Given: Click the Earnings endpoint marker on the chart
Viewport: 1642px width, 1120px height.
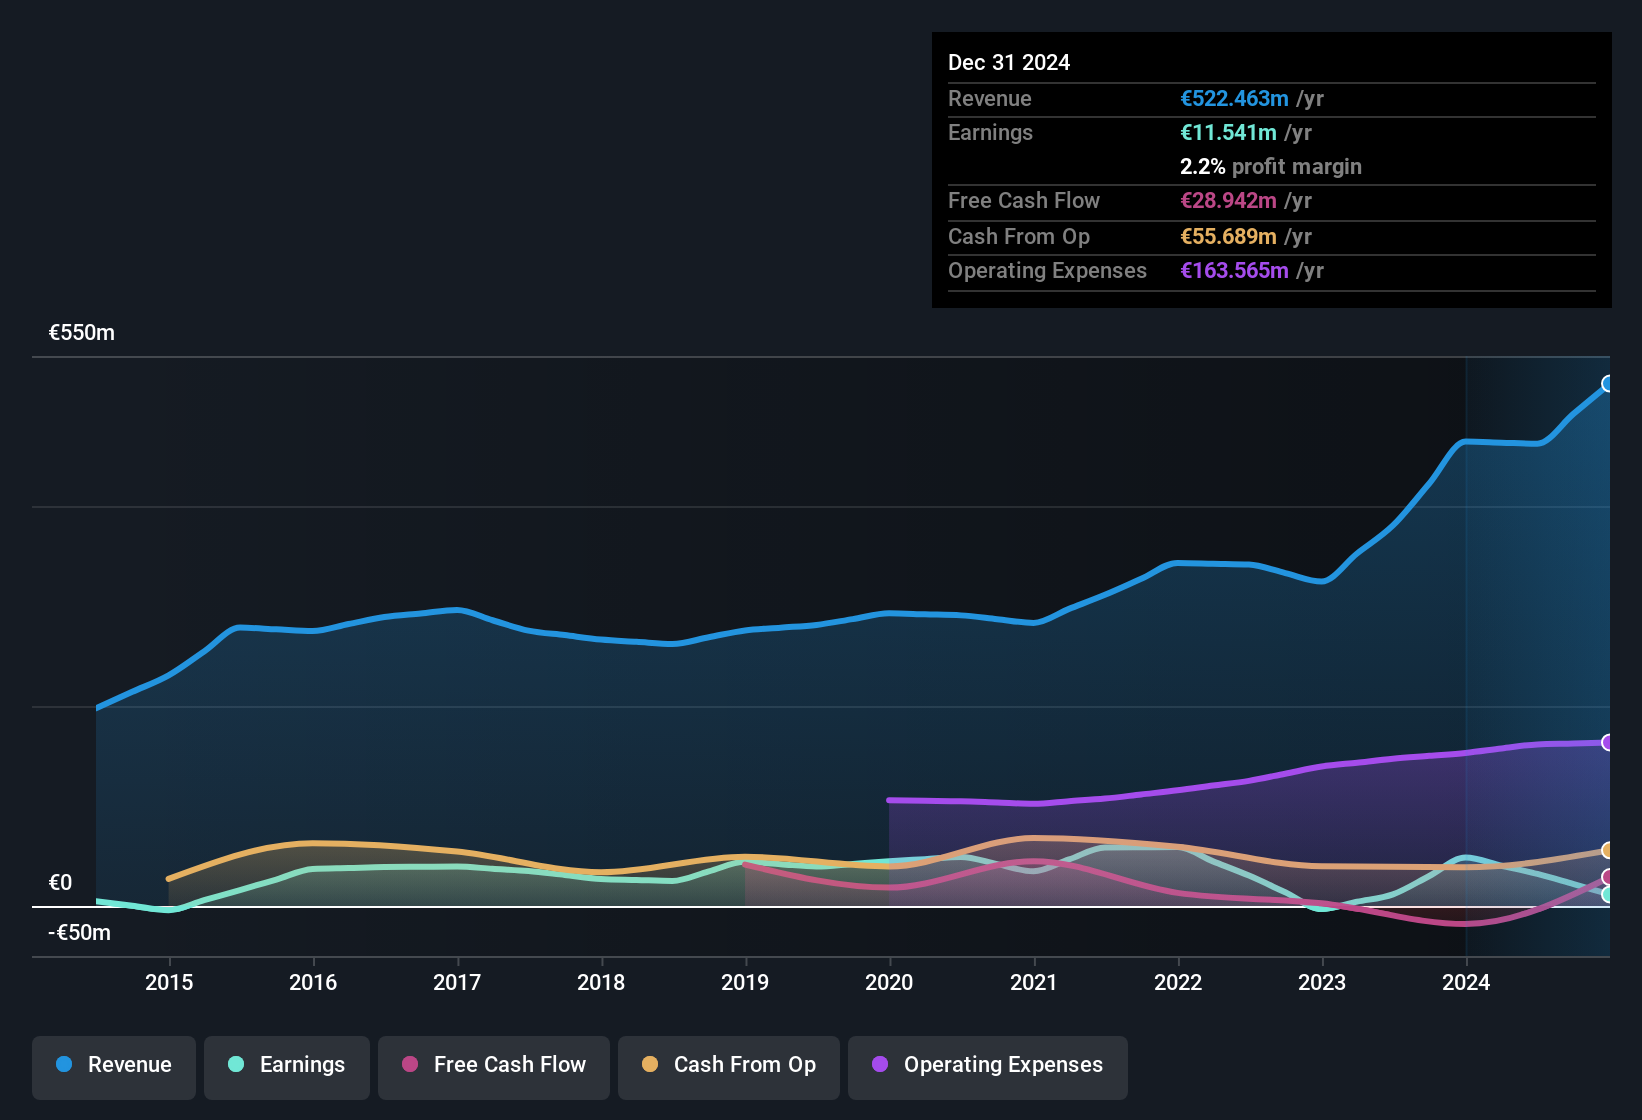Looking at the screenshot, I should [1608, 895].
